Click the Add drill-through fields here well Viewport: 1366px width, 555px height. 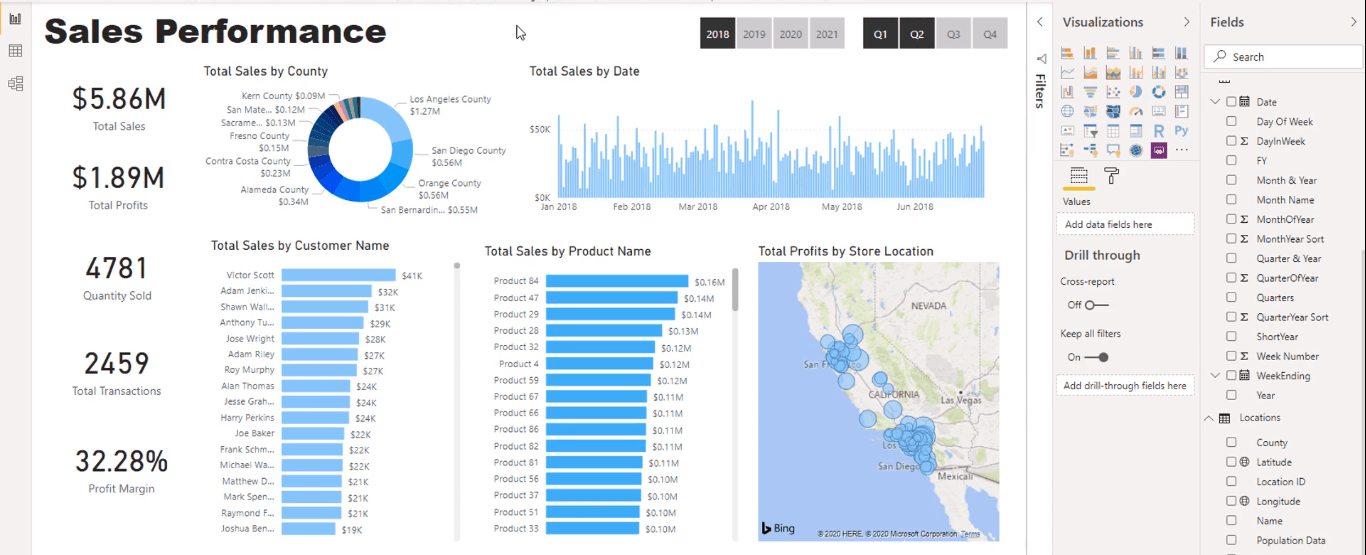coord(1125,385)
